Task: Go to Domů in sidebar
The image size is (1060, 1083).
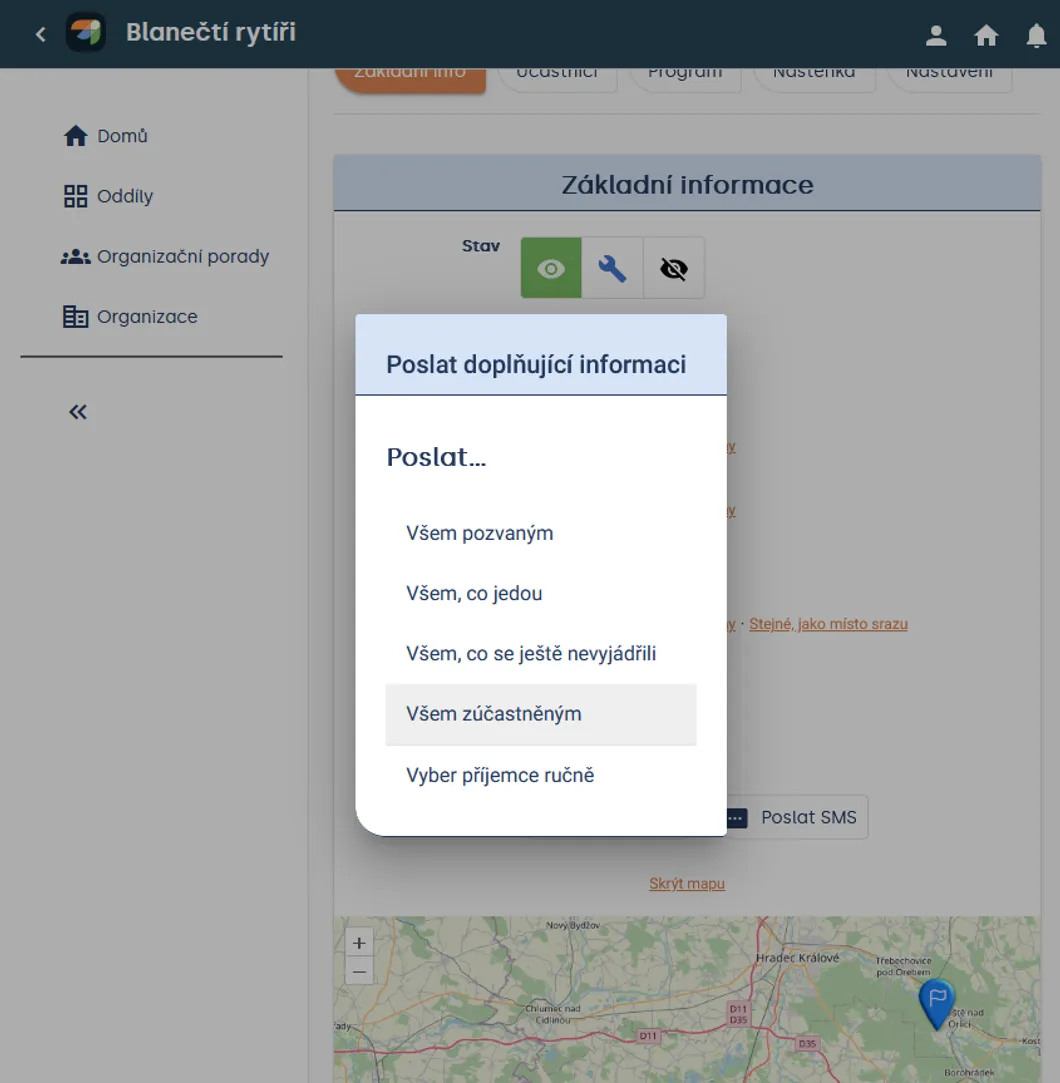Action: tap(122, 136)
